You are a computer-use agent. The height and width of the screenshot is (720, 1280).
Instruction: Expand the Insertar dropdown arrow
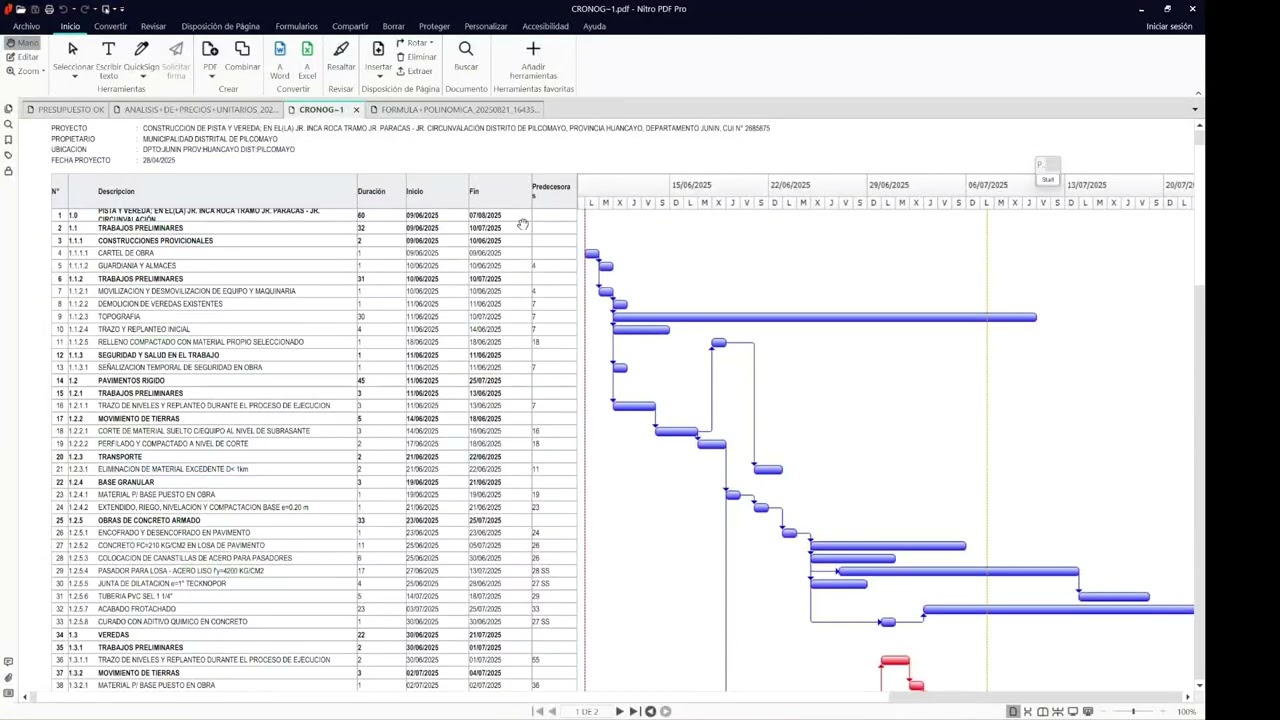(x=378, y=76)
